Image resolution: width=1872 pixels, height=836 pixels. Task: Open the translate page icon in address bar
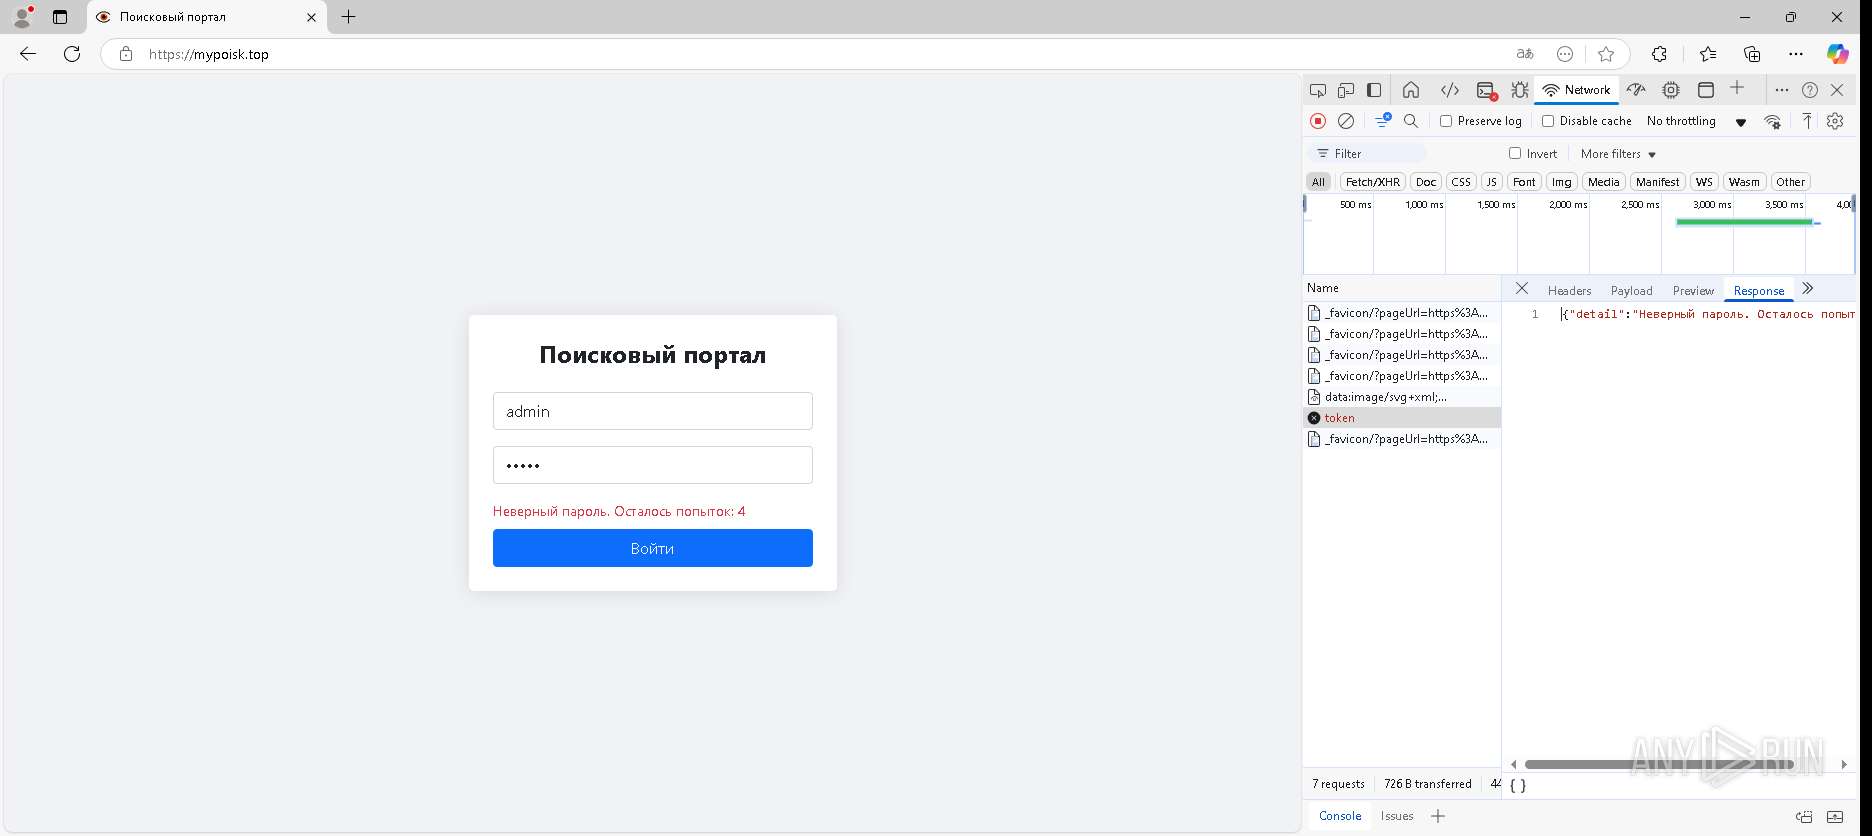point(1525,54)
